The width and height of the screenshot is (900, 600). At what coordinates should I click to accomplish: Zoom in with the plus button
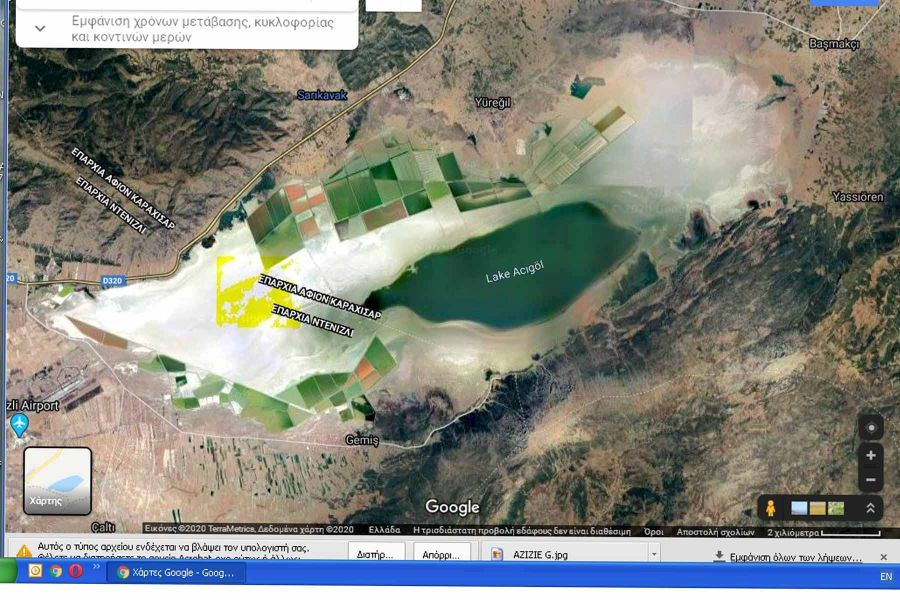coord(870,455)
